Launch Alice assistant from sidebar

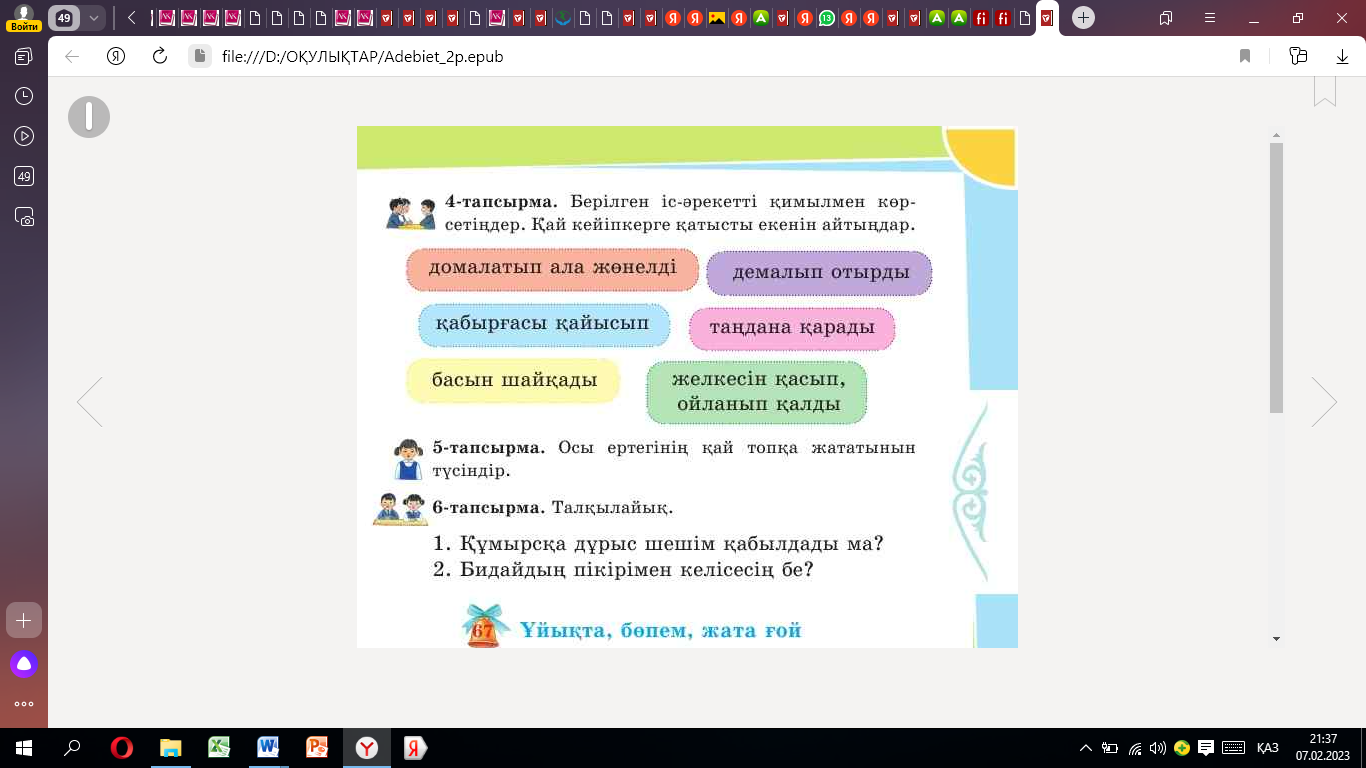[x=24, y=663]
